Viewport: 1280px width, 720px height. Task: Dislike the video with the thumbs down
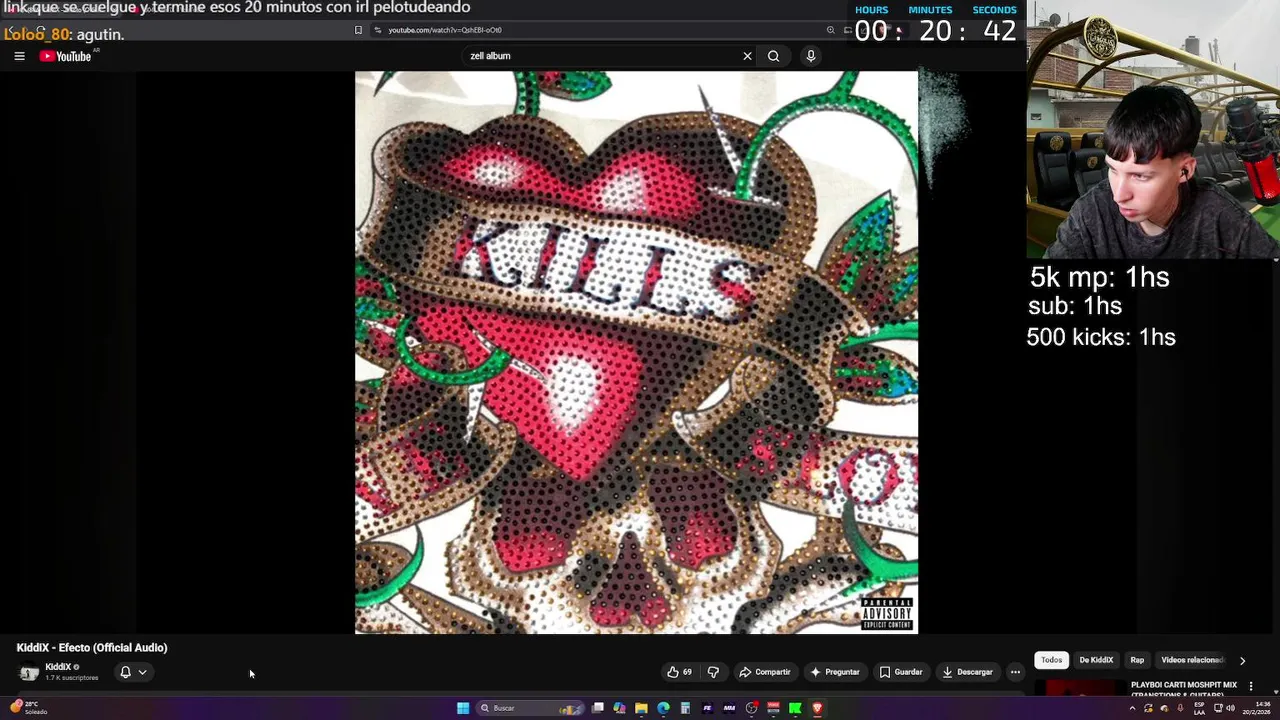tap(713, 672)
